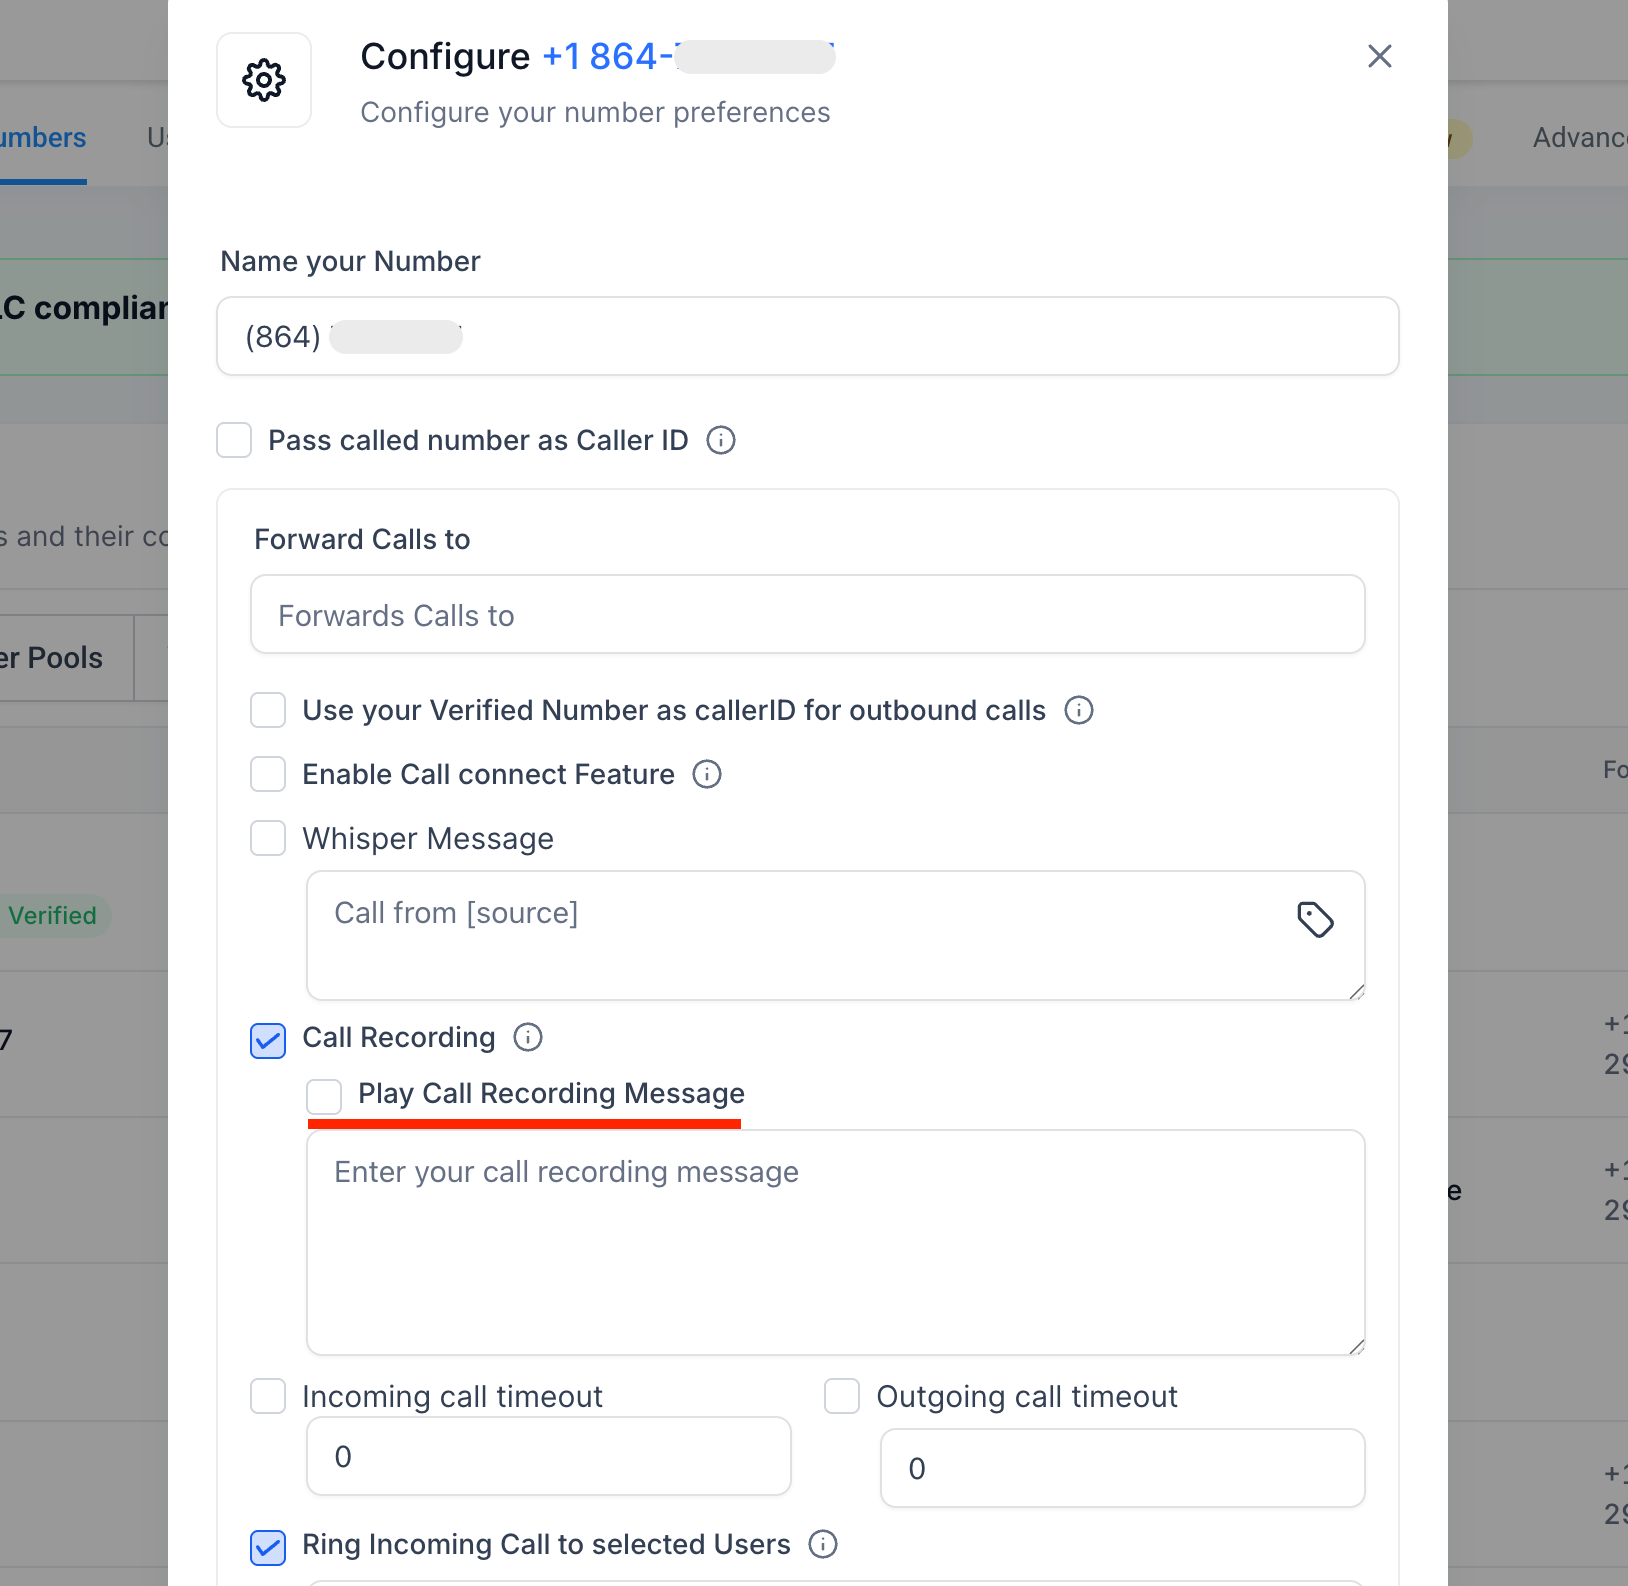Check the Incoming call timeout box

click(268, 1396)
